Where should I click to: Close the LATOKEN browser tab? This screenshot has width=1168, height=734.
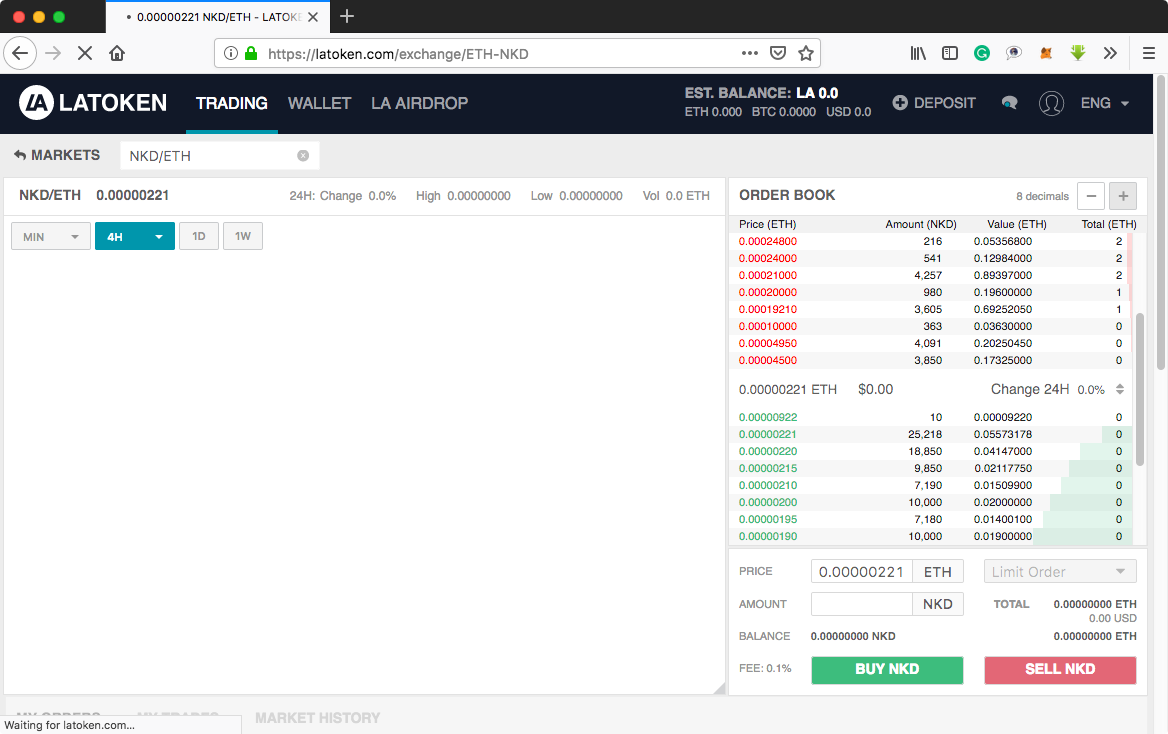click(x=314, y=16)
